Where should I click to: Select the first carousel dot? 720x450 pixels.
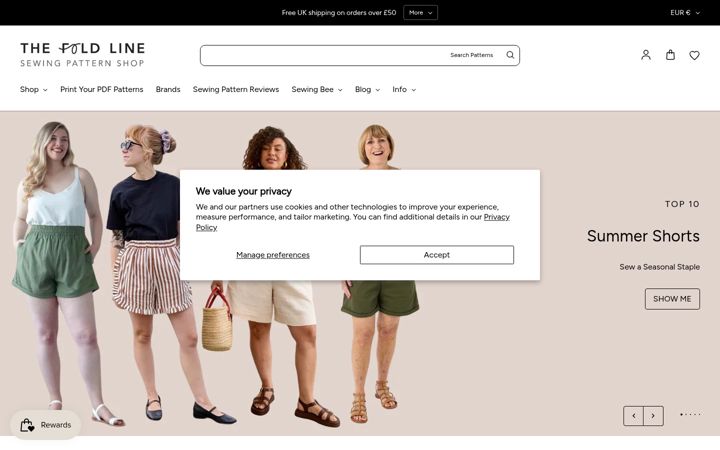coord(681,414)
